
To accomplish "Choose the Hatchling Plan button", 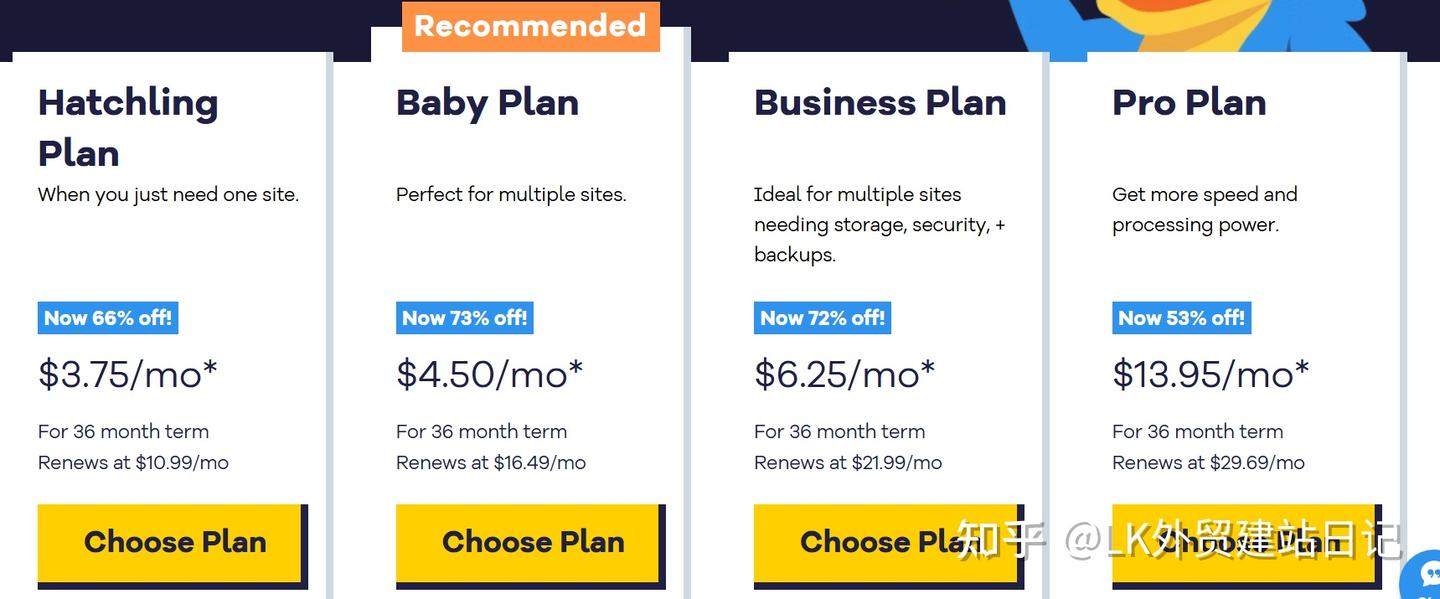I will pyautogui.click(x=170, y=542).
